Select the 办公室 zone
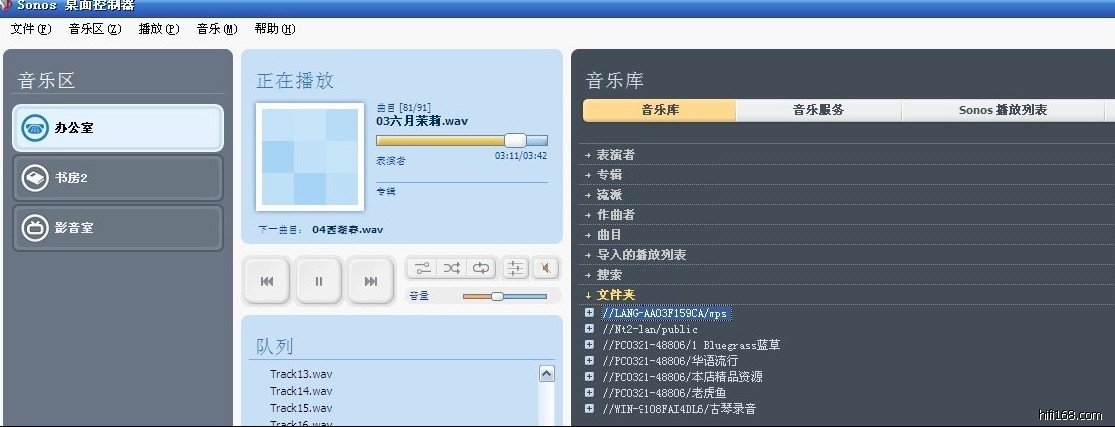The height and width of the screenshot is (427, 1115). point(118,128)
